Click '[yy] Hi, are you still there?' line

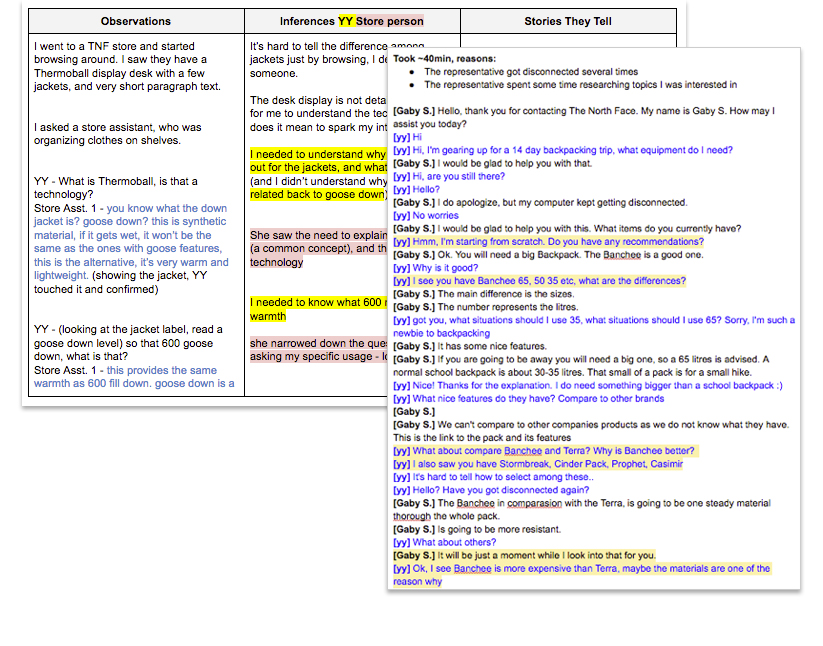click(449, 176)
